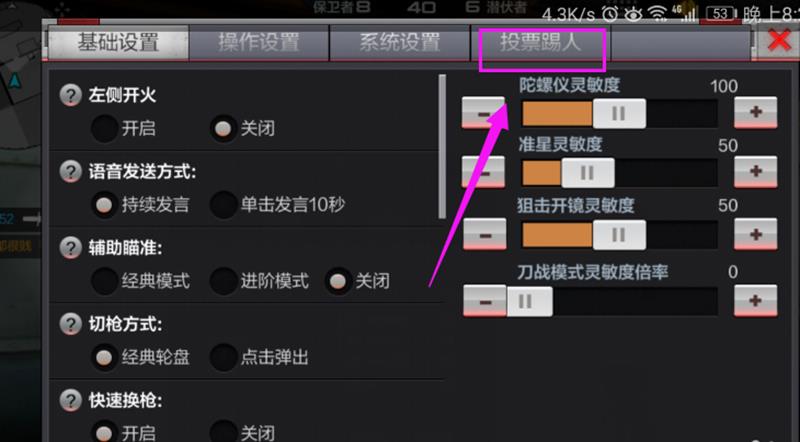This screenshot has height=442, width=800.
Task: Click the 准星灵敏度 slider handle
Action: [588, 173]
